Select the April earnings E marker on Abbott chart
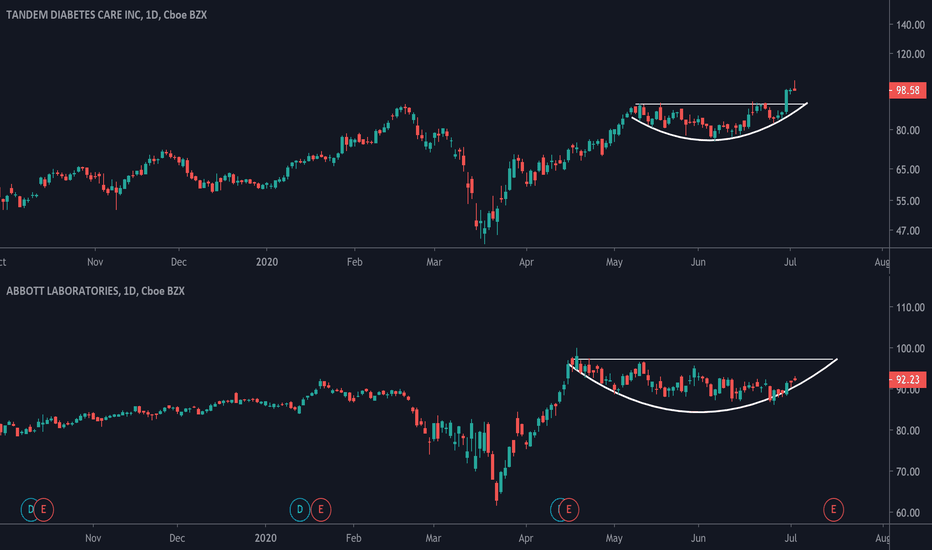Image resolution: width=932 pixels, height=550 pixels. [569, 510]
